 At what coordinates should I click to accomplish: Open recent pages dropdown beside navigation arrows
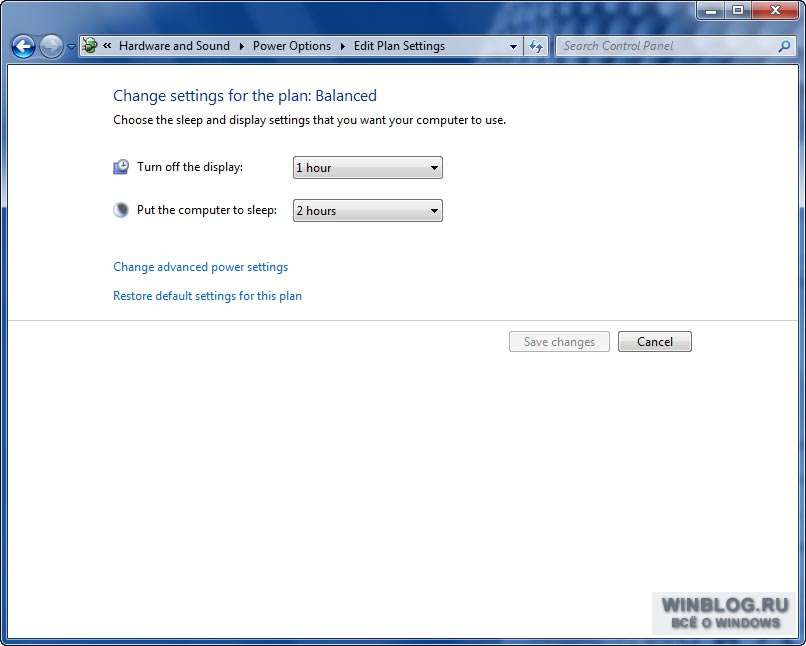[x=71, y=47]
